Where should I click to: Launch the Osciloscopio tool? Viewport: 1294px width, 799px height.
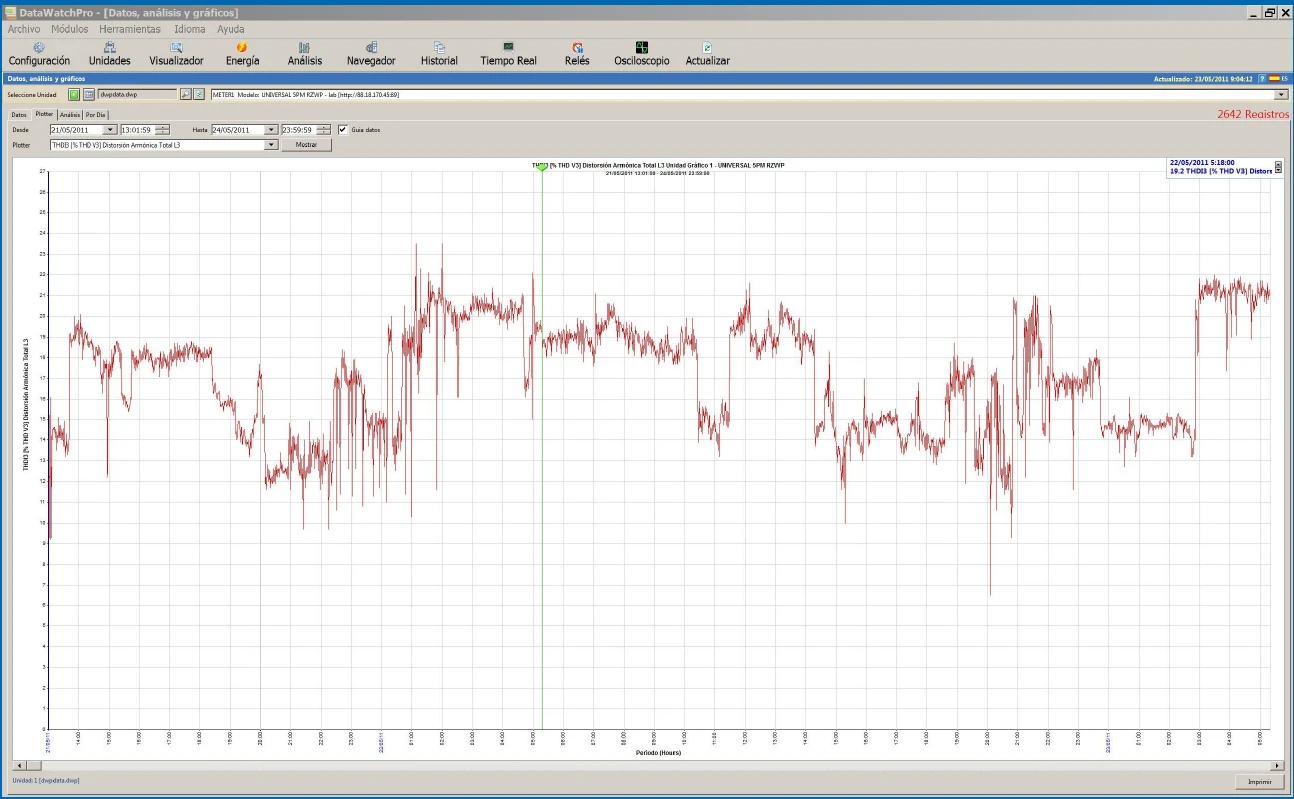tap(641, 53)
